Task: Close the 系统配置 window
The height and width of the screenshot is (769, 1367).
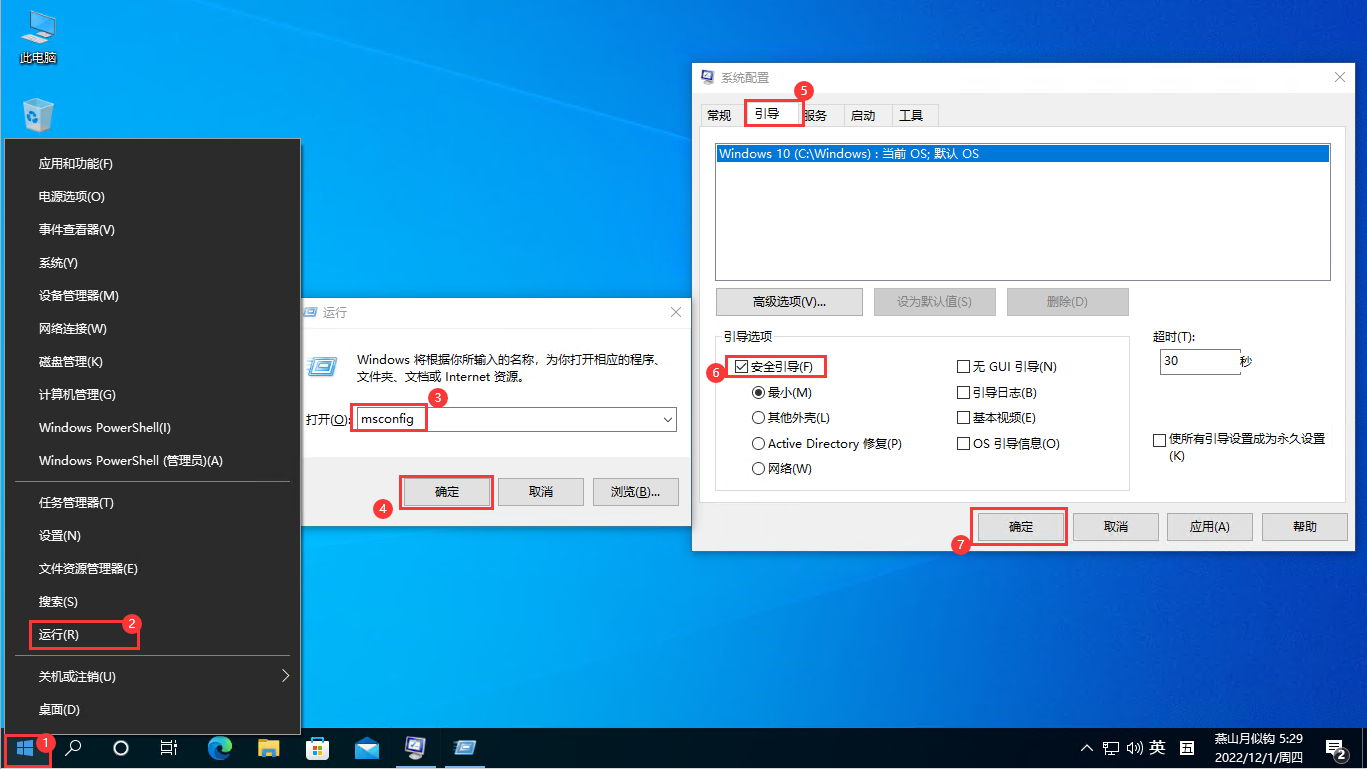Action: coord(1339,77)
